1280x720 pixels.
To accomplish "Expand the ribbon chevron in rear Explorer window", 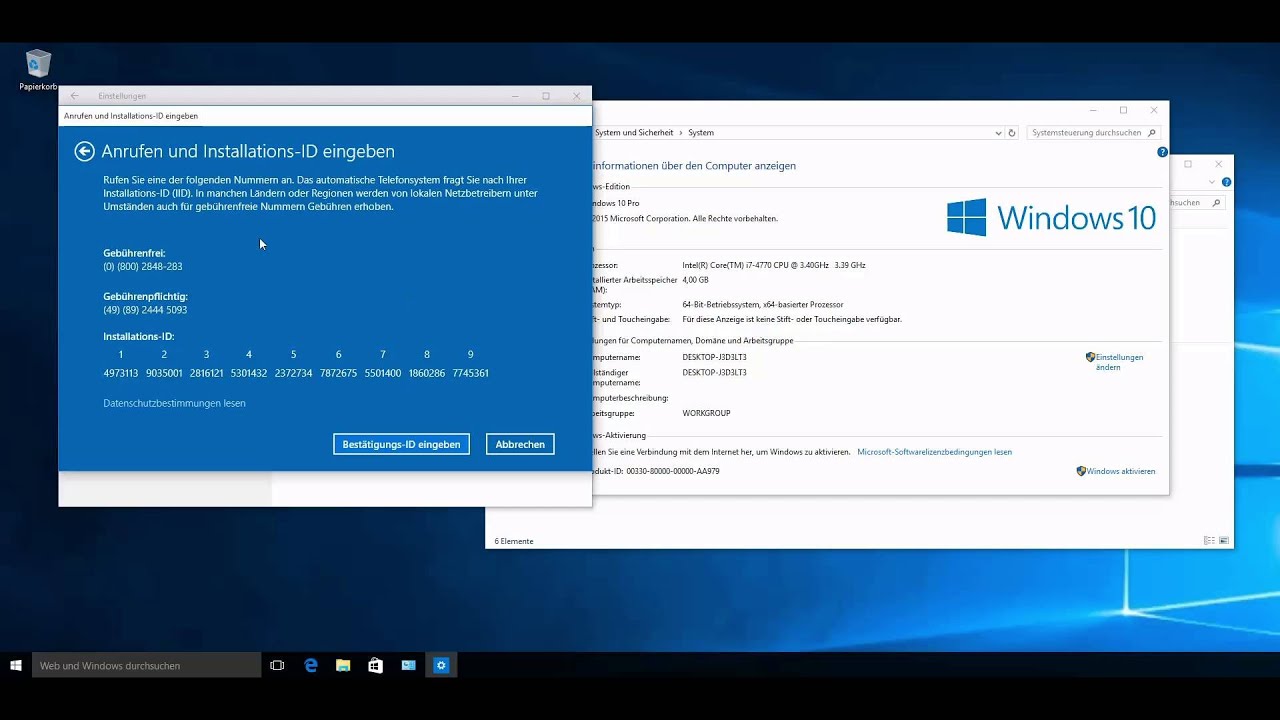I will (1213, 182).
